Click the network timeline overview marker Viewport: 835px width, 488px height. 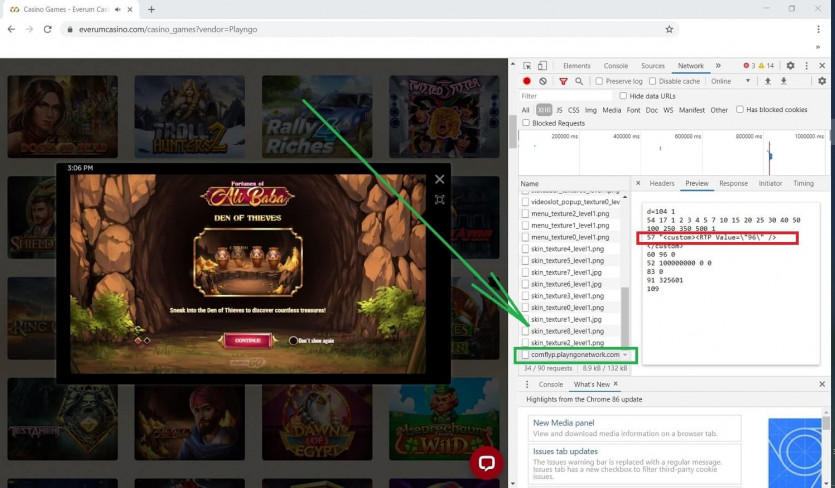coord(770,156)
